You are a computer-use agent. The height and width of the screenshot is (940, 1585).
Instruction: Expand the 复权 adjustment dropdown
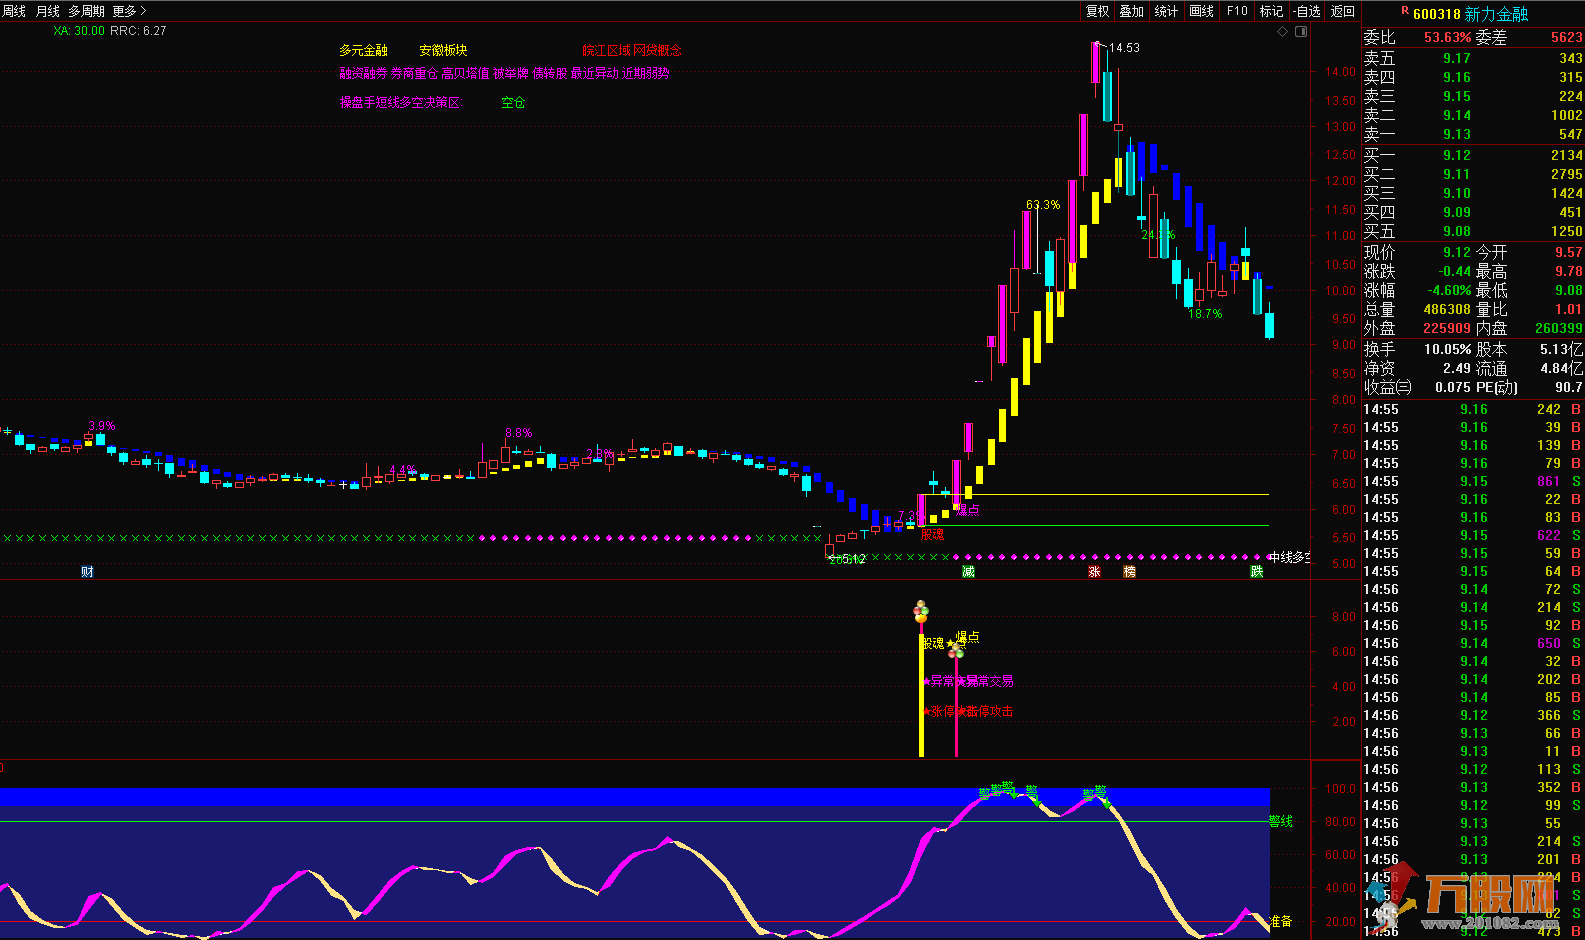click(x=1098, y=11)
